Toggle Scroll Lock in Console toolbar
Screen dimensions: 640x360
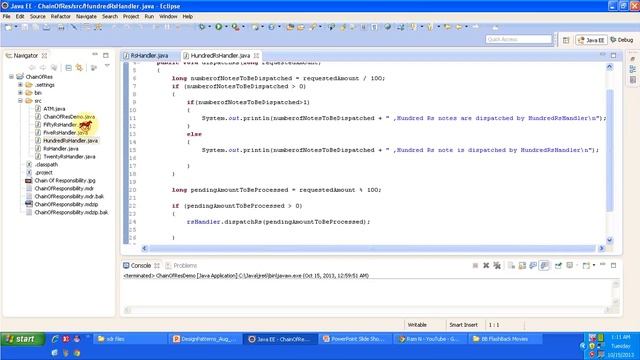click(522, 266)
